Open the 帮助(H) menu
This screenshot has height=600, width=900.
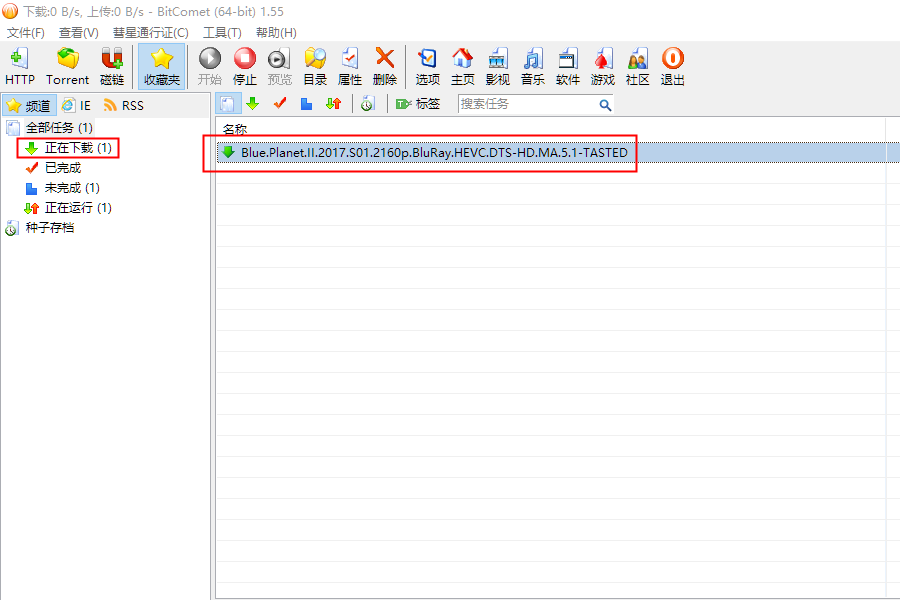coord(276,33)
